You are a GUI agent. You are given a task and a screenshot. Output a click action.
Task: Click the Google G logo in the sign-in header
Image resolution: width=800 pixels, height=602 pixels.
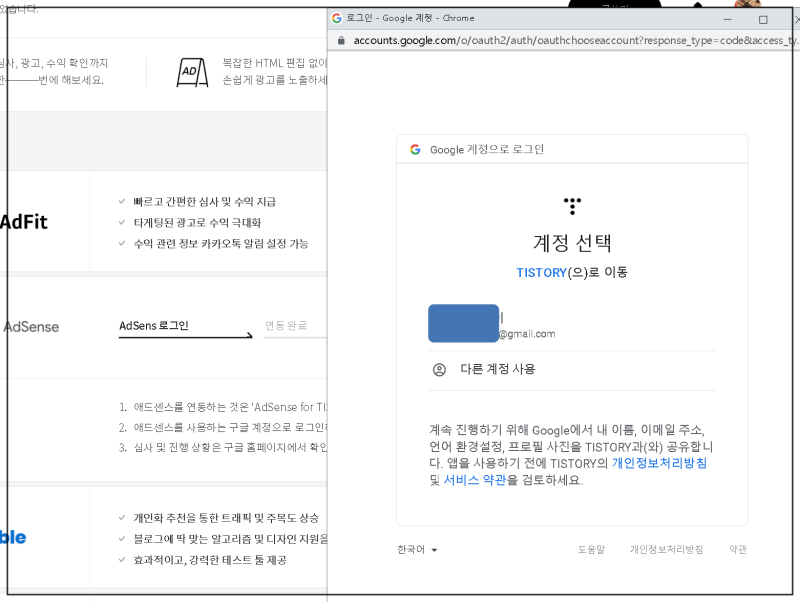[415, 149]
